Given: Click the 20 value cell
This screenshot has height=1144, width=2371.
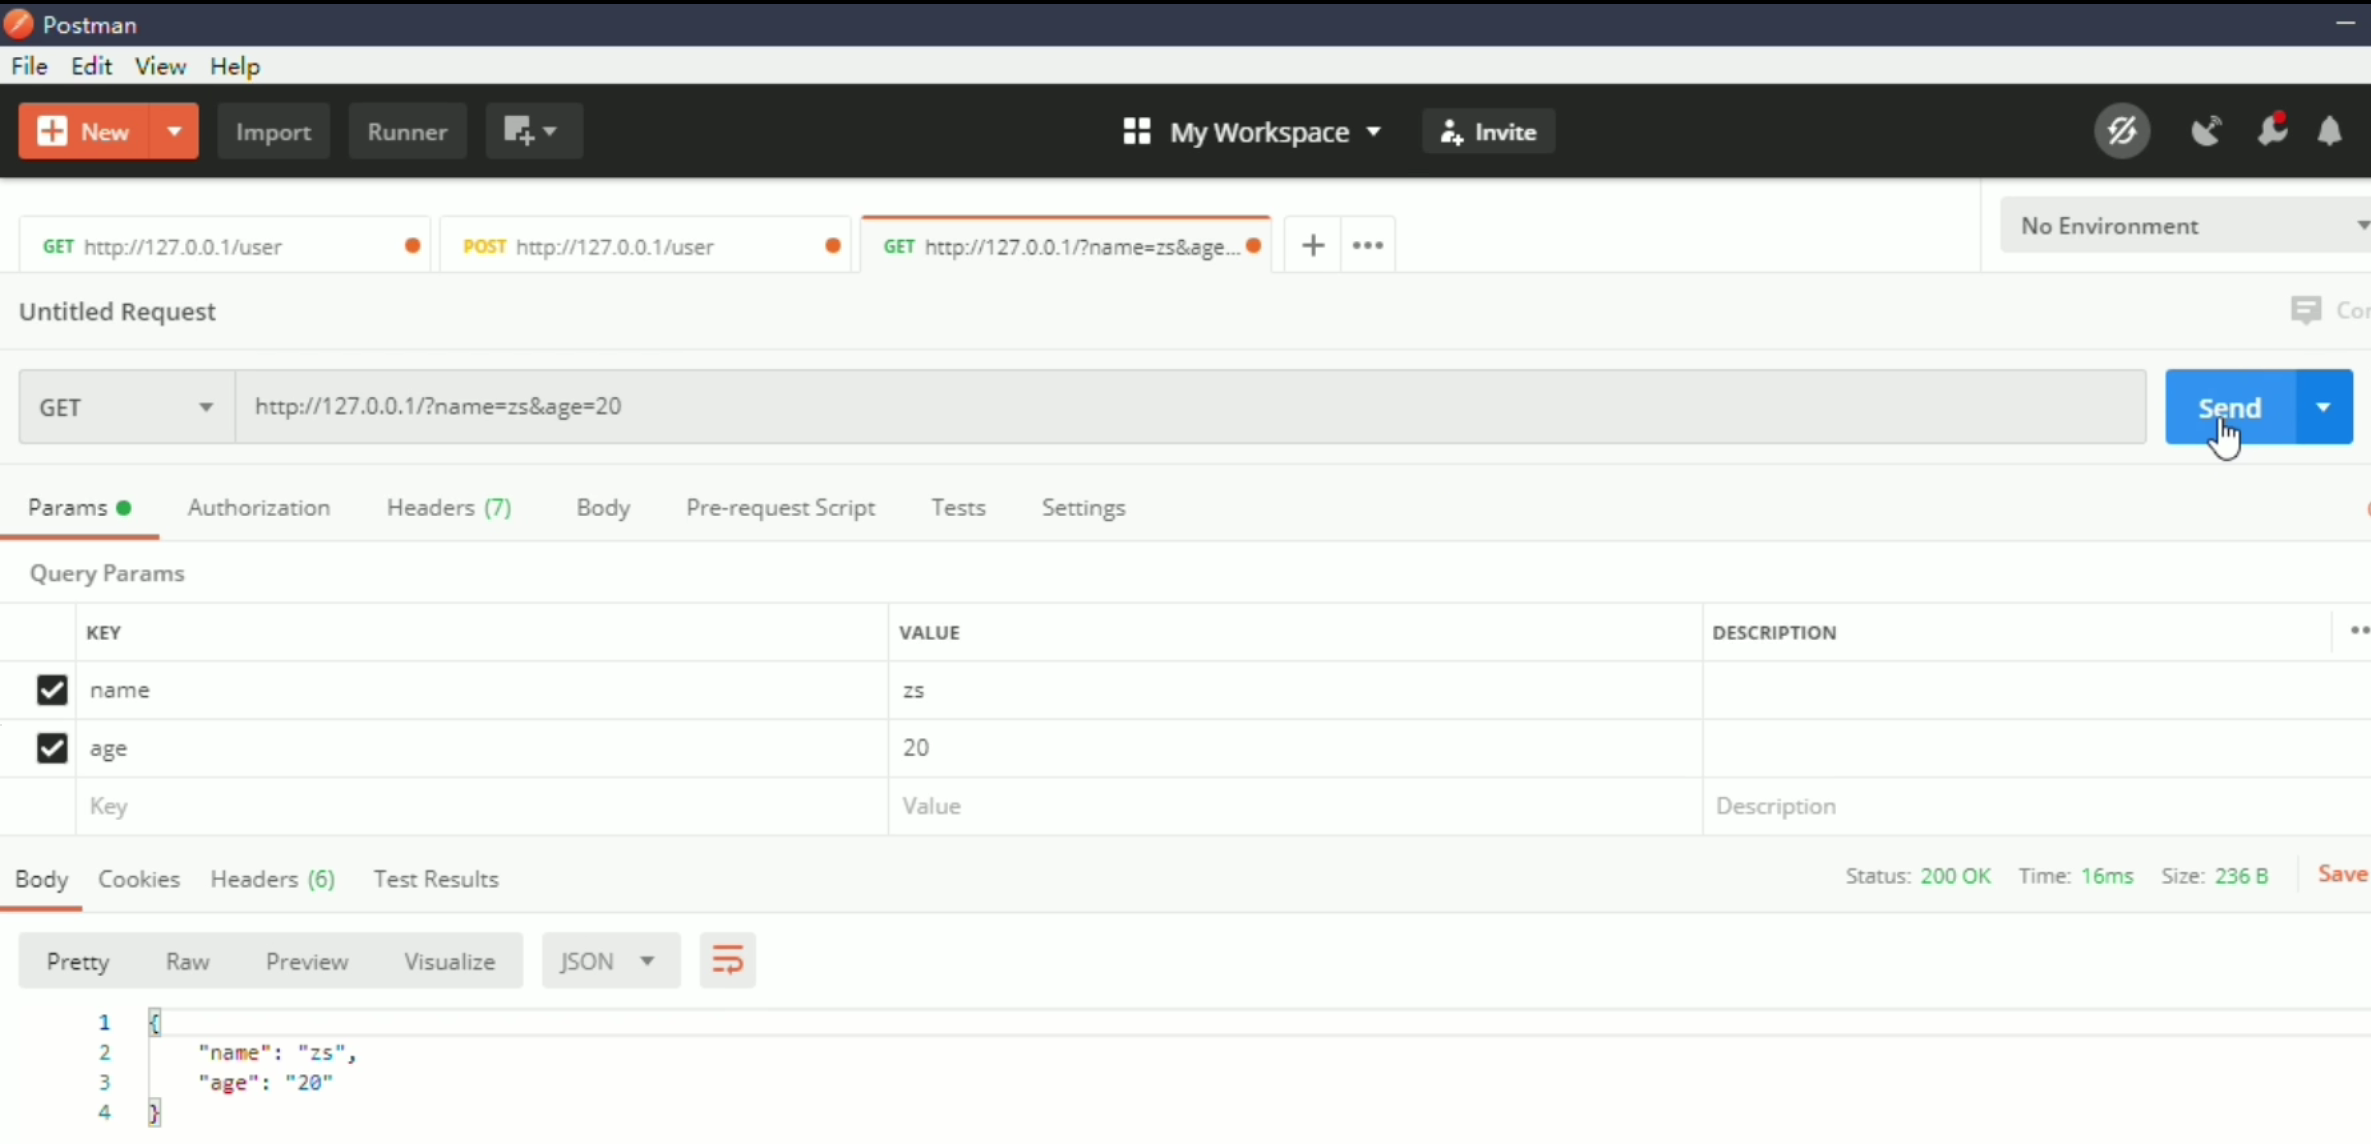Looking at the screenshot, I should coord(1296,748).
